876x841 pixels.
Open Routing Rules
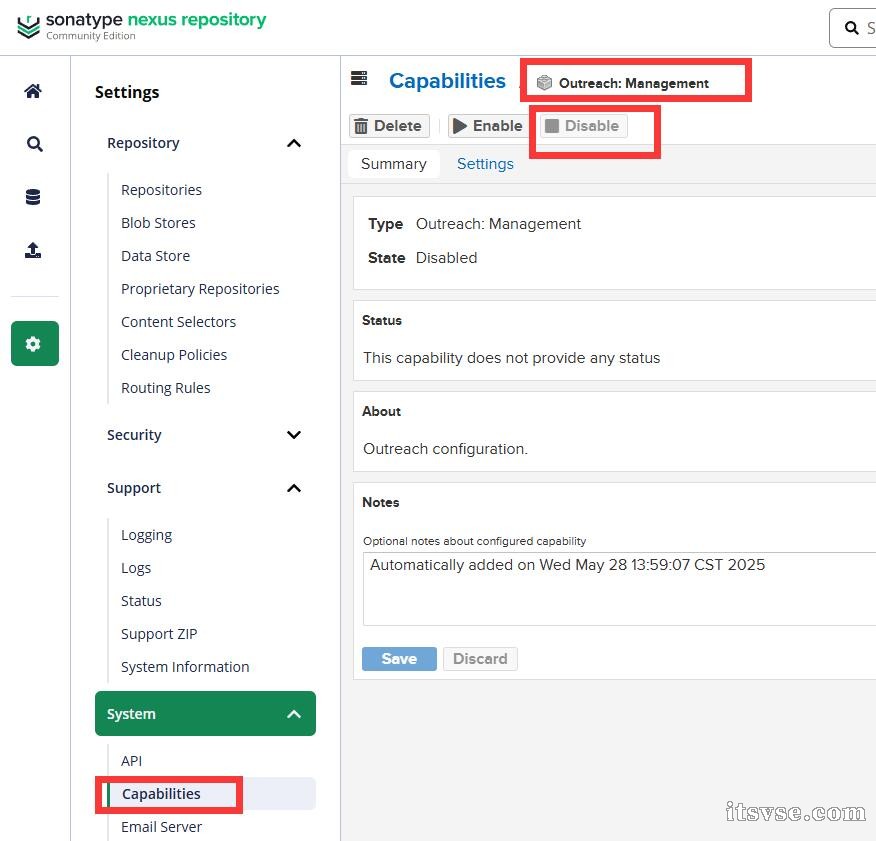coord(165,388)
